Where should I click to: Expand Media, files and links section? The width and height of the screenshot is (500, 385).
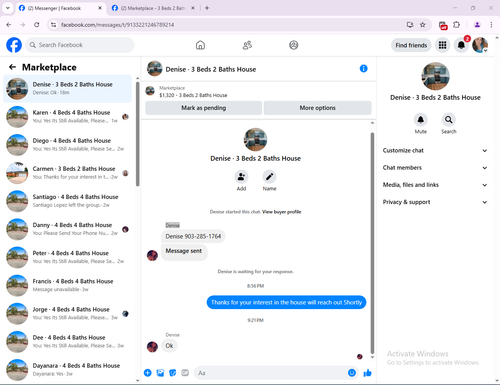tap(435, 185)
